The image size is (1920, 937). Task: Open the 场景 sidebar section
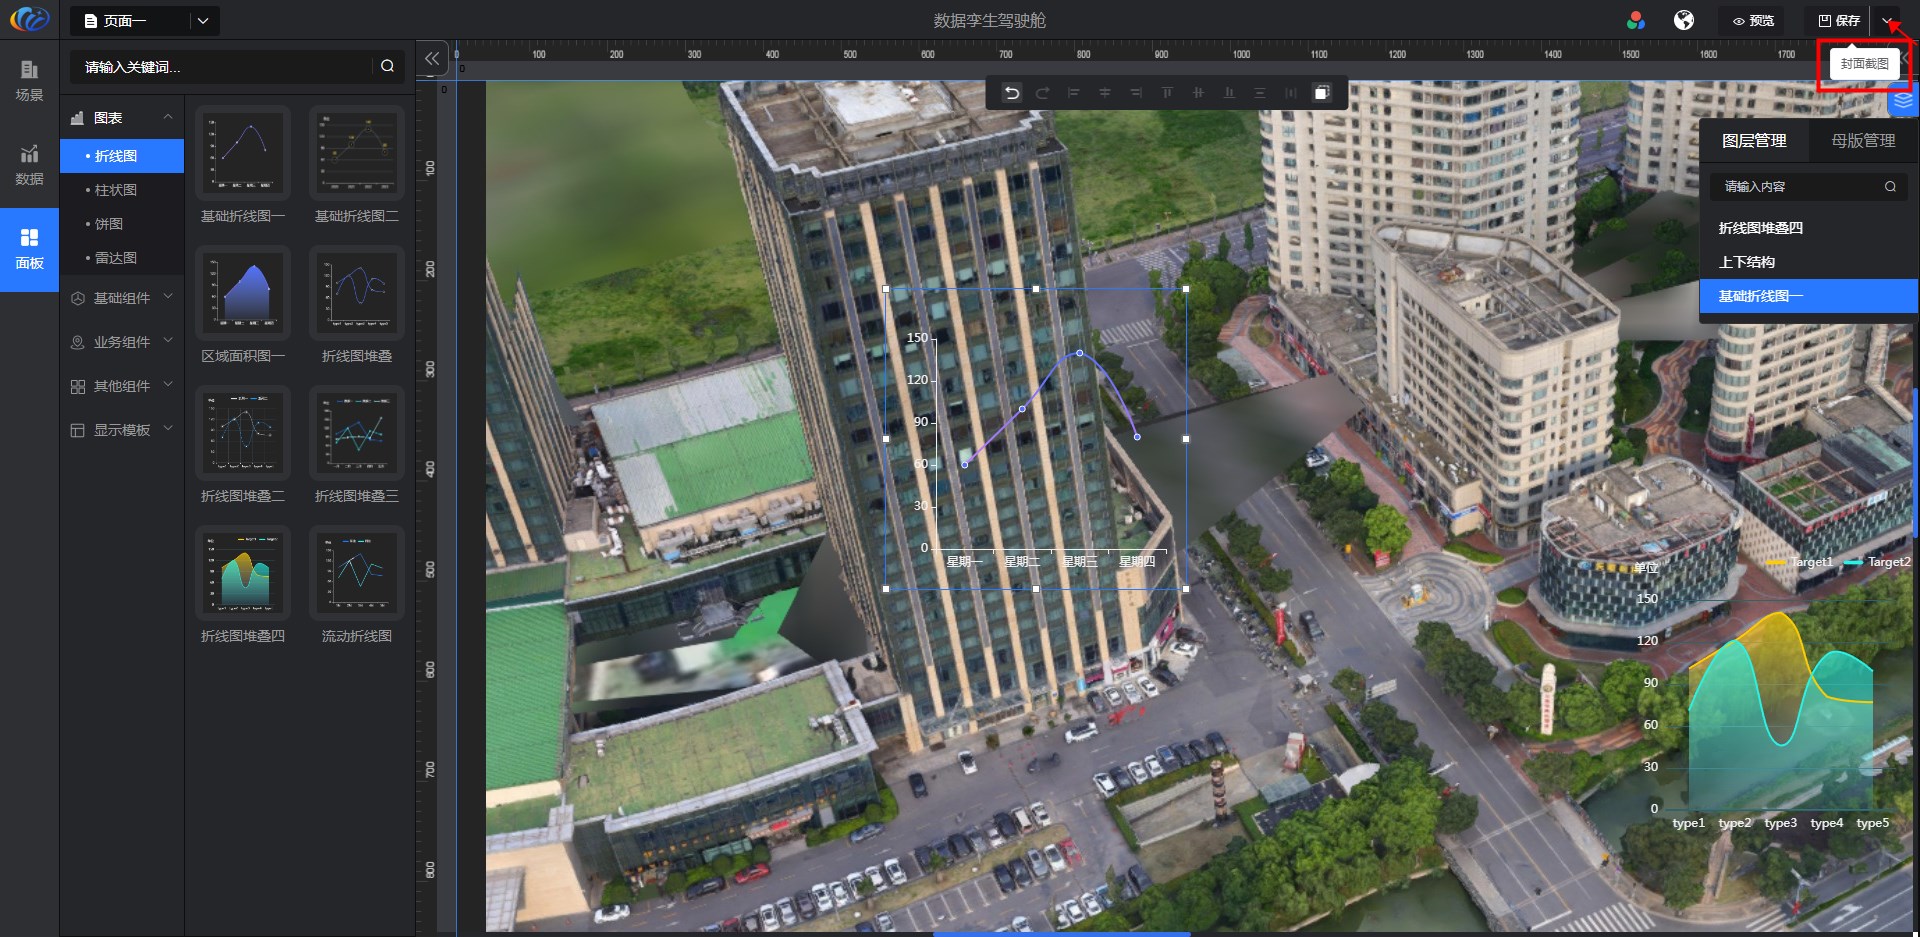click(x=29, y=80)
